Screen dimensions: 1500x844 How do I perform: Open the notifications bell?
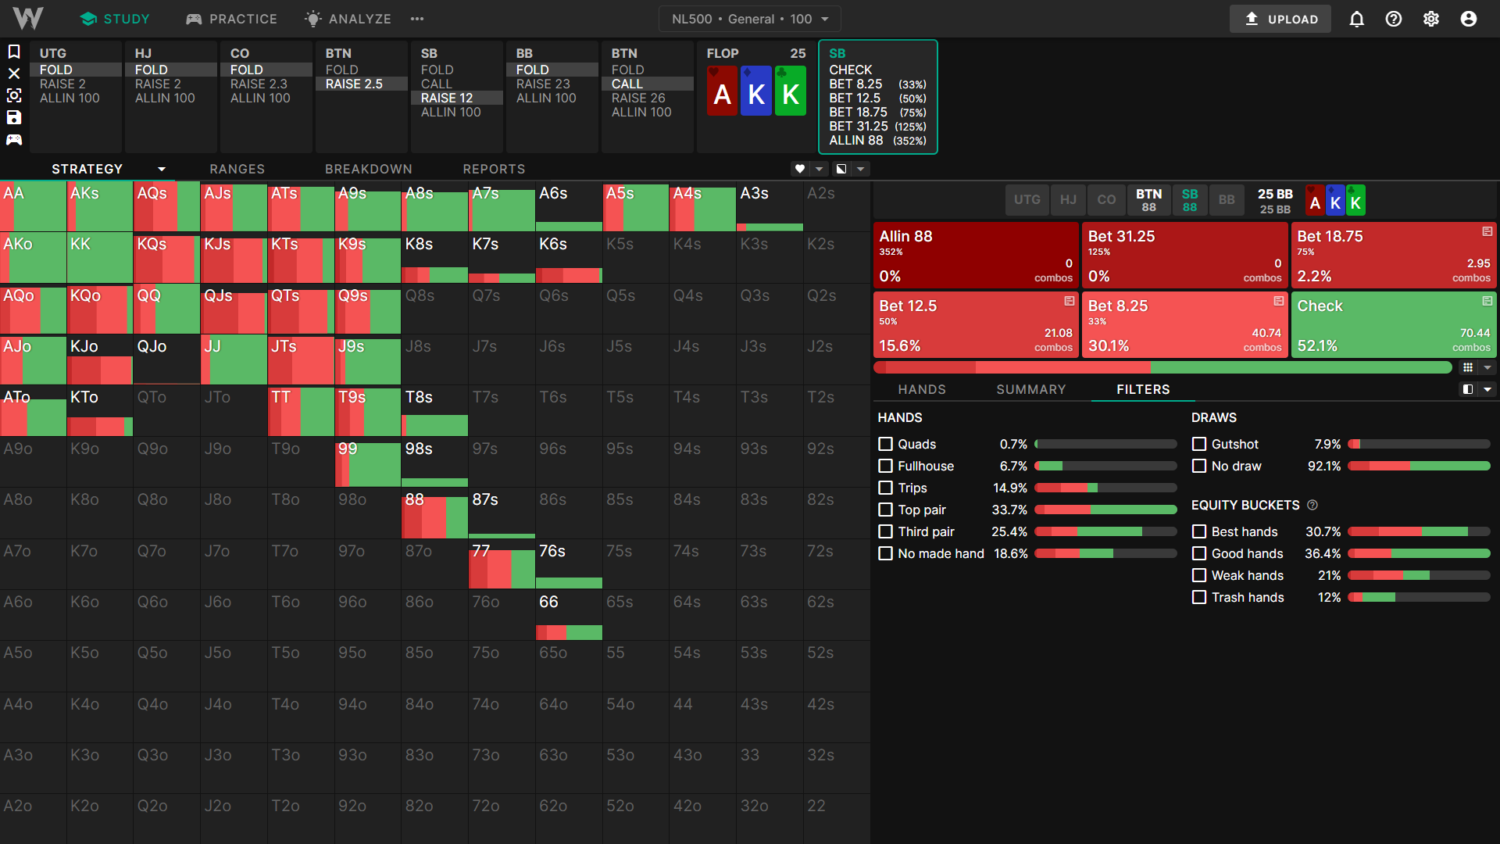pos(1356,19)
